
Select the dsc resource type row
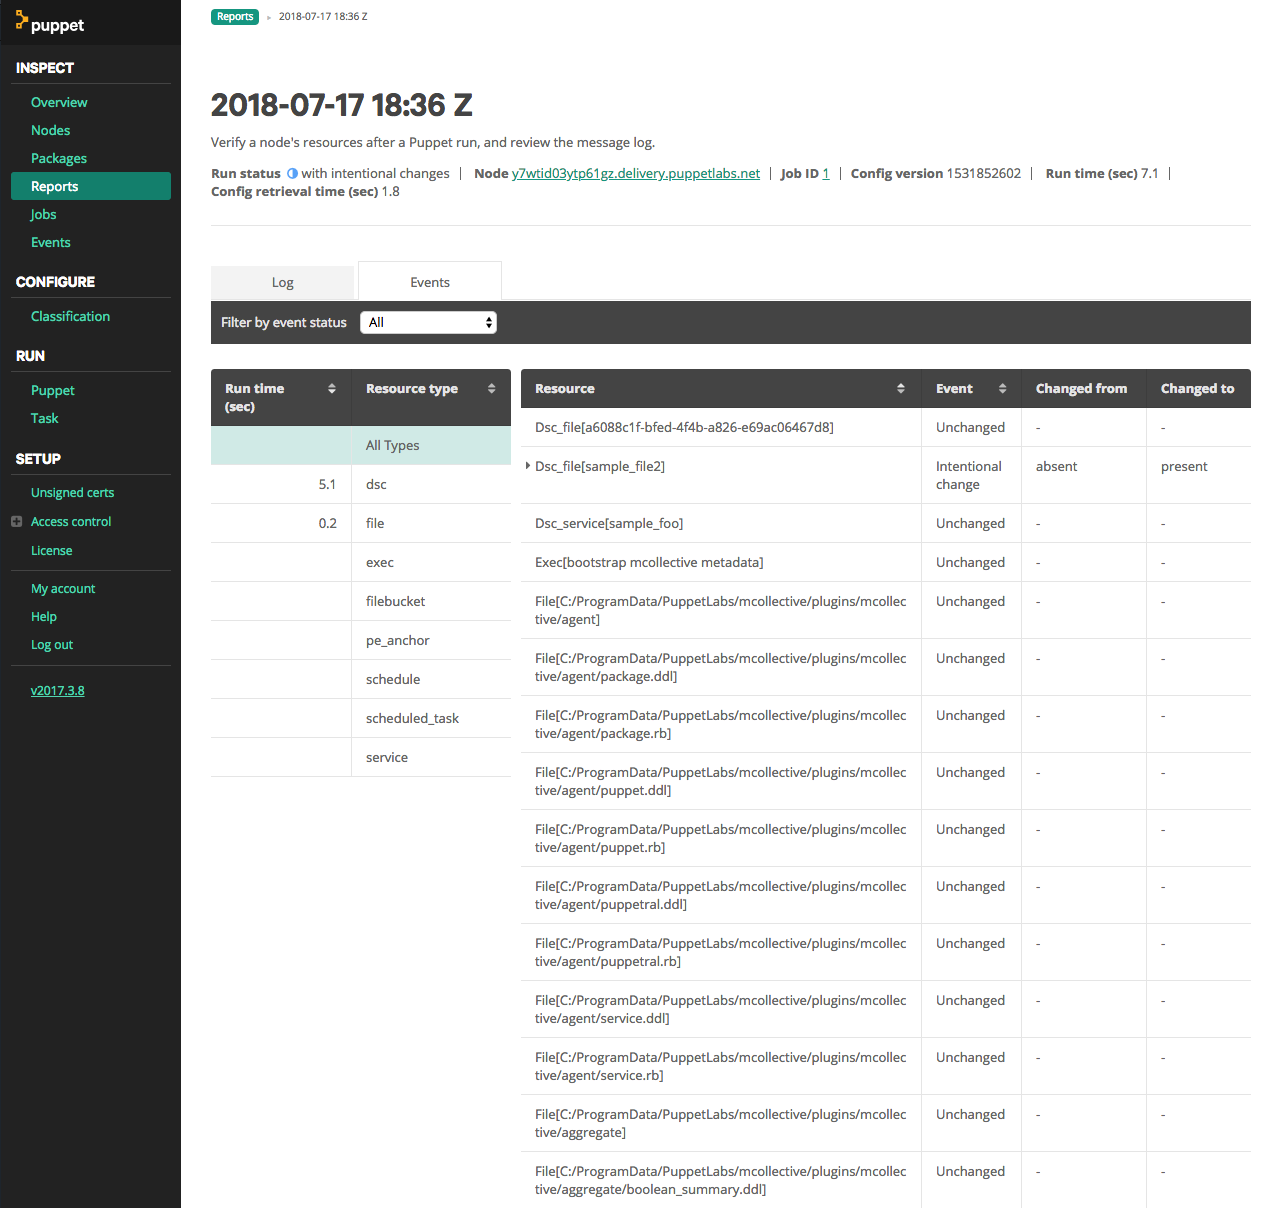(x=376, y=484)
